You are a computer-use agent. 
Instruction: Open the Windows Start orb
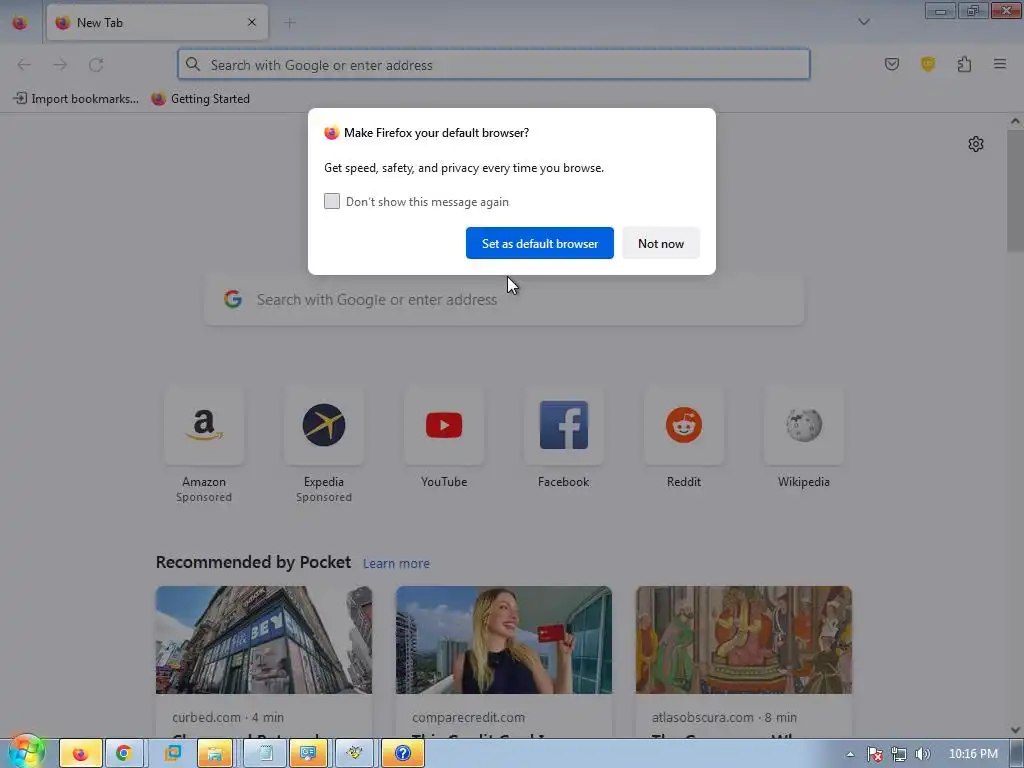[x=26, y=752]
